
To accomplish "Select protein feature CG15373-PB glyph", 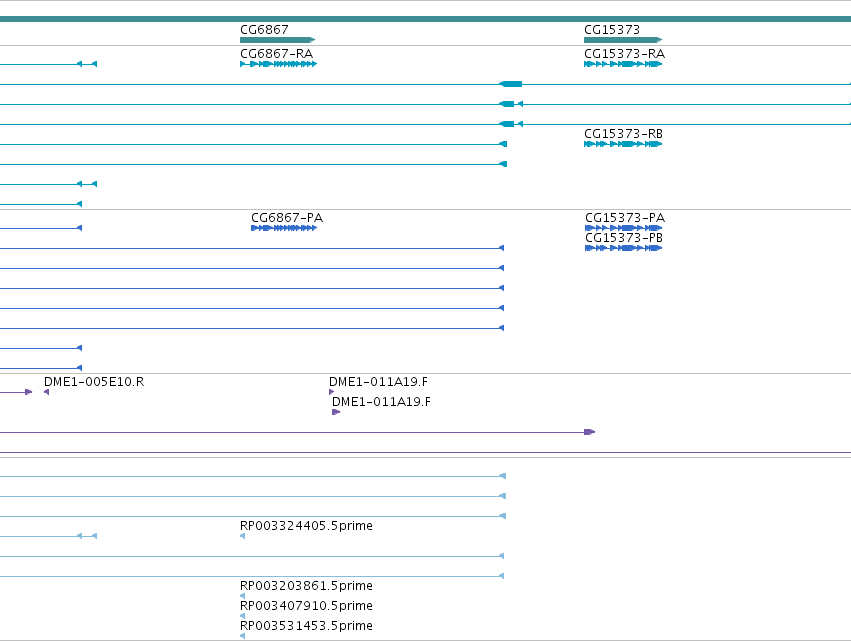I will point(624,248).
